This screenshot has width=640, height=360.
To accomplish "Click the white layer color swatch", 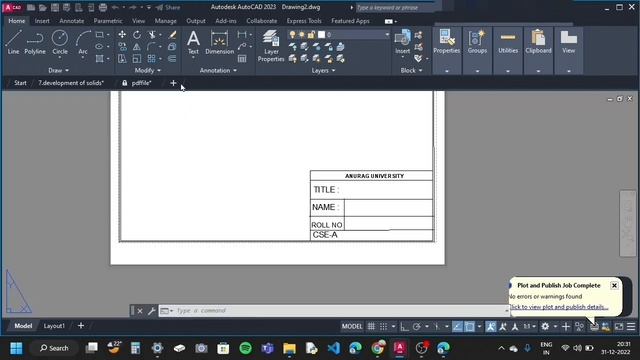I will point(322,35).
